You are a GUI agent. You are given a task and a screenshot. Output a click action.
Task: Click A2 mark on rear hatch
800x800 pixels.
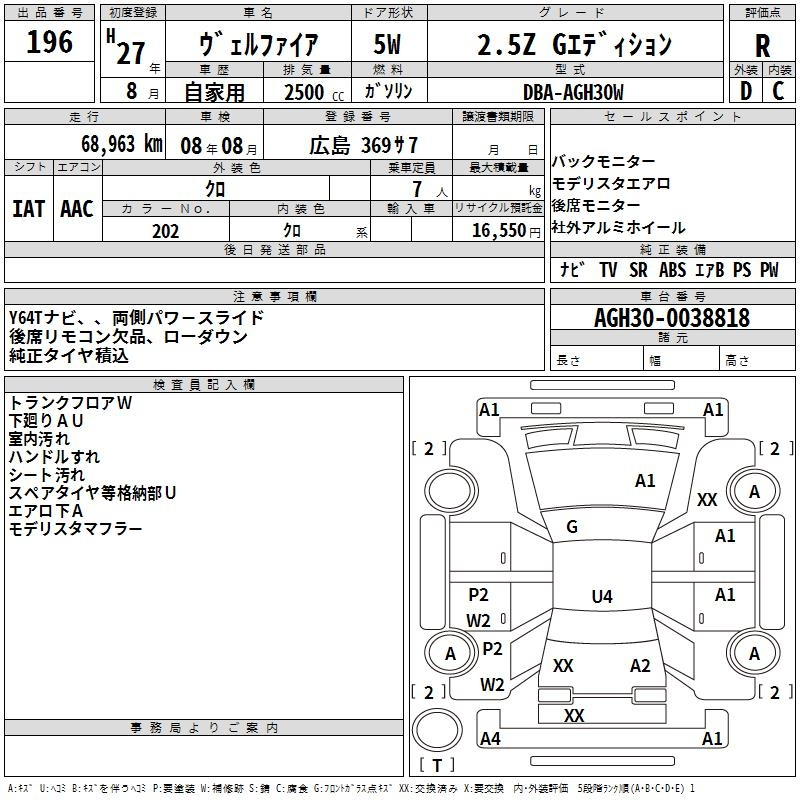point(640,666)
